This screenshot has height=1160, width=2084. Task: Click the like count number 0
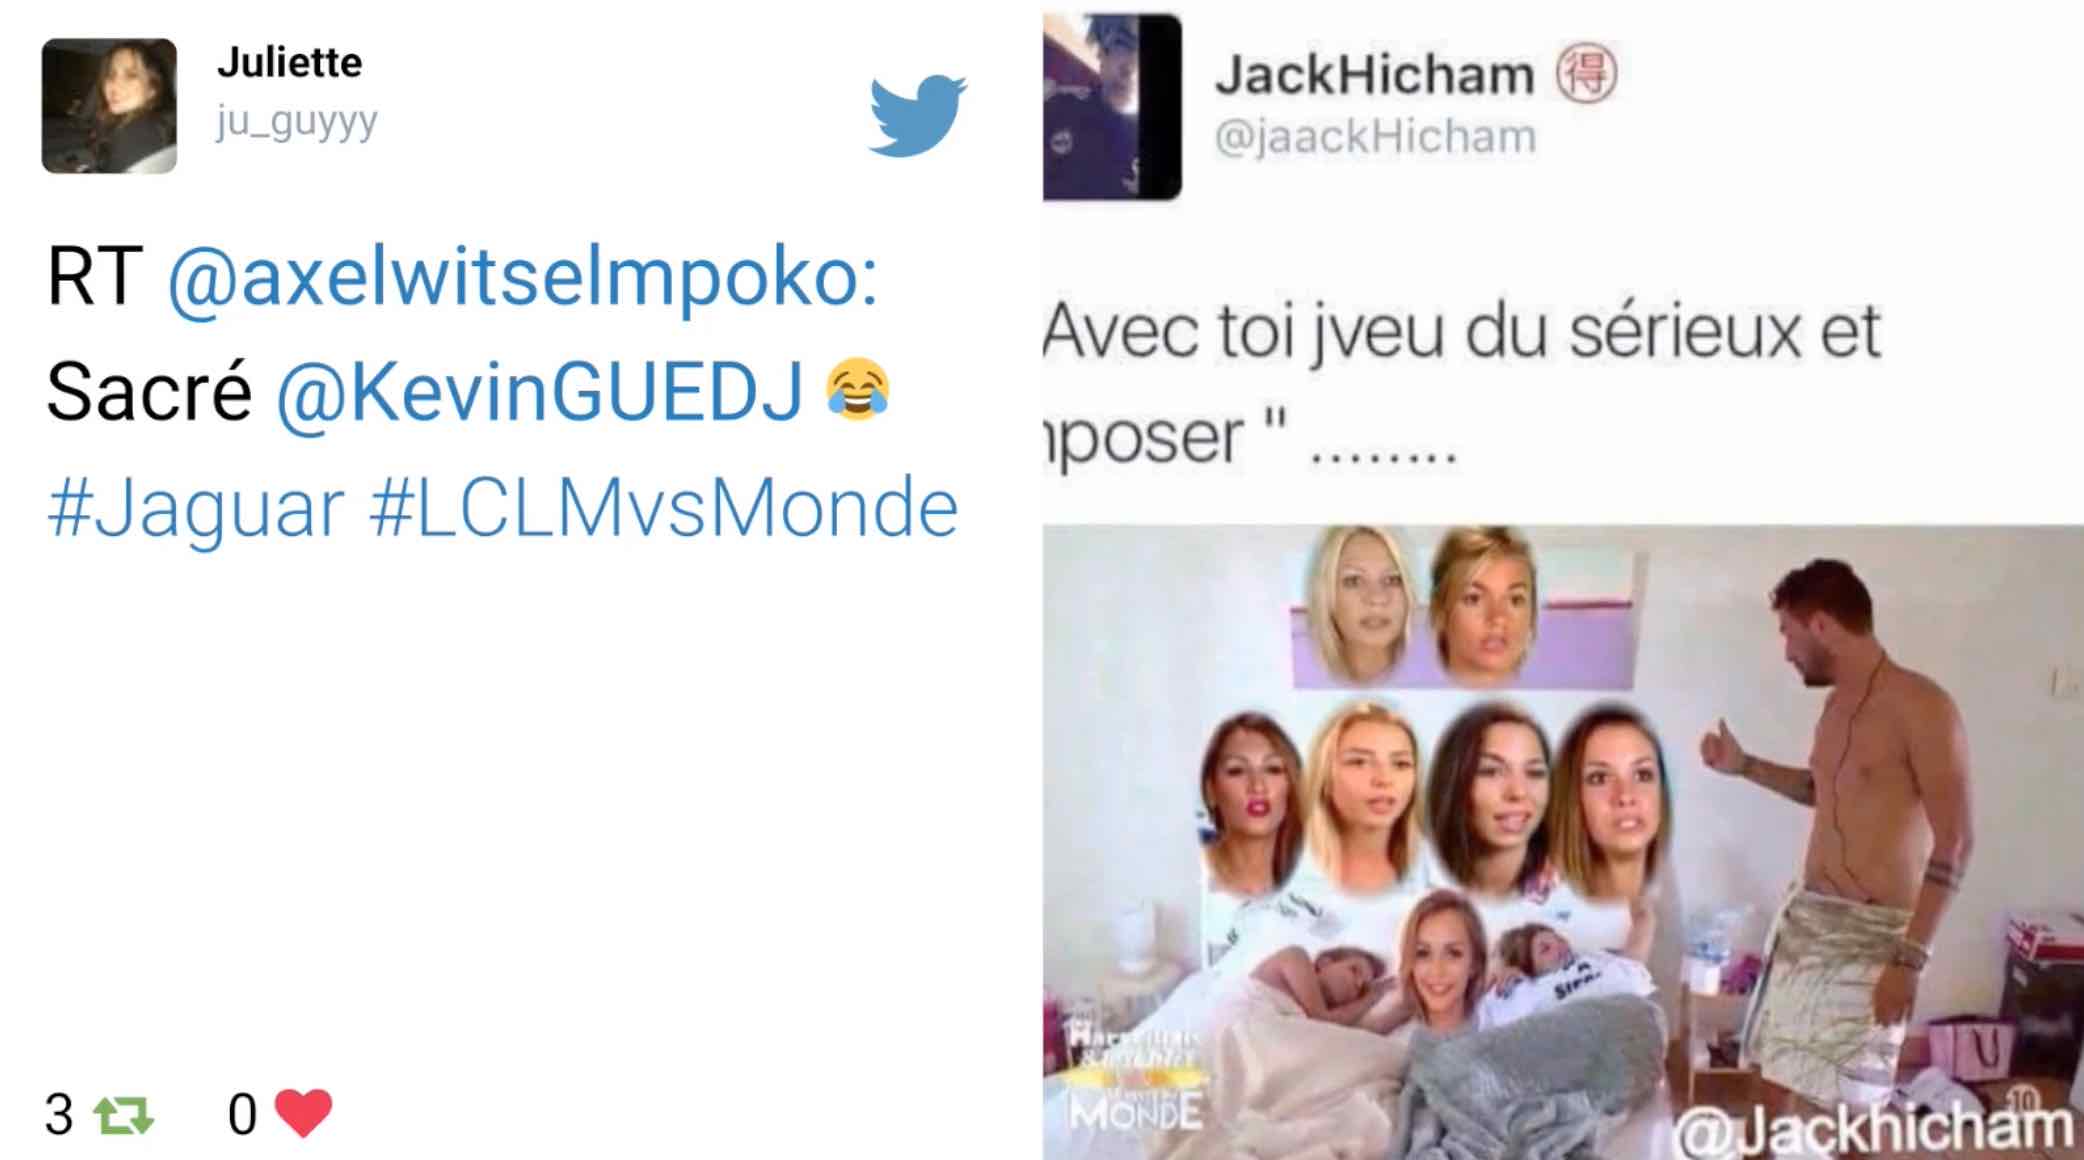coord(242,1114)
